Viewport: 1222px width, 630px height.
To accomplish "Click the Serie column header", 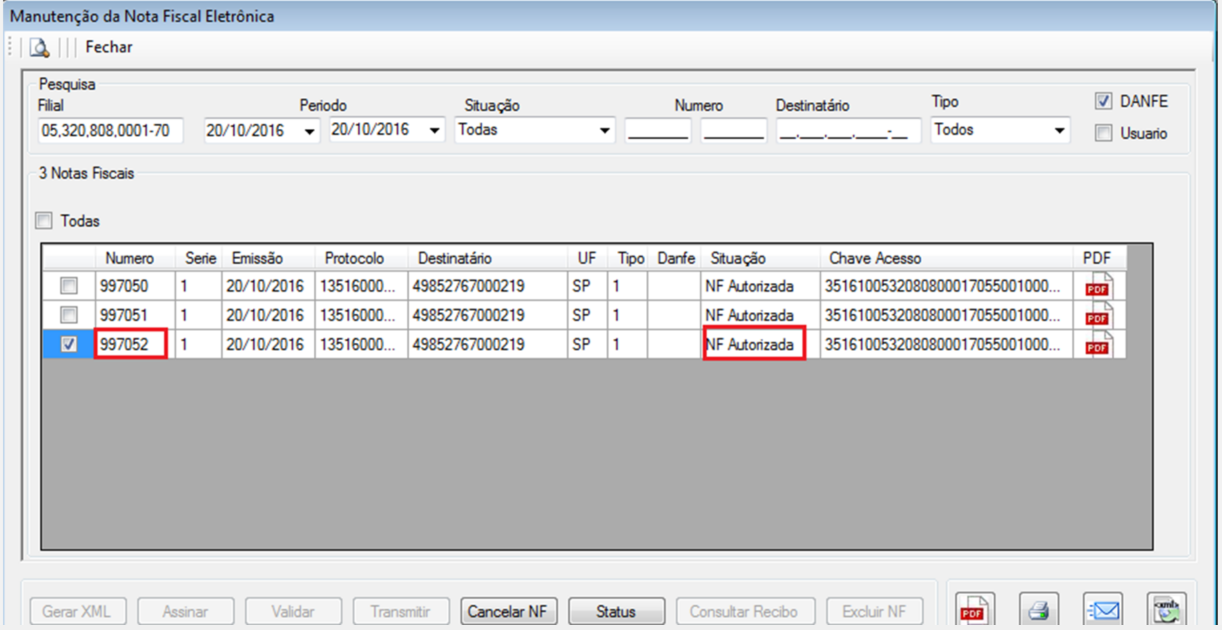I will [198, 258].
